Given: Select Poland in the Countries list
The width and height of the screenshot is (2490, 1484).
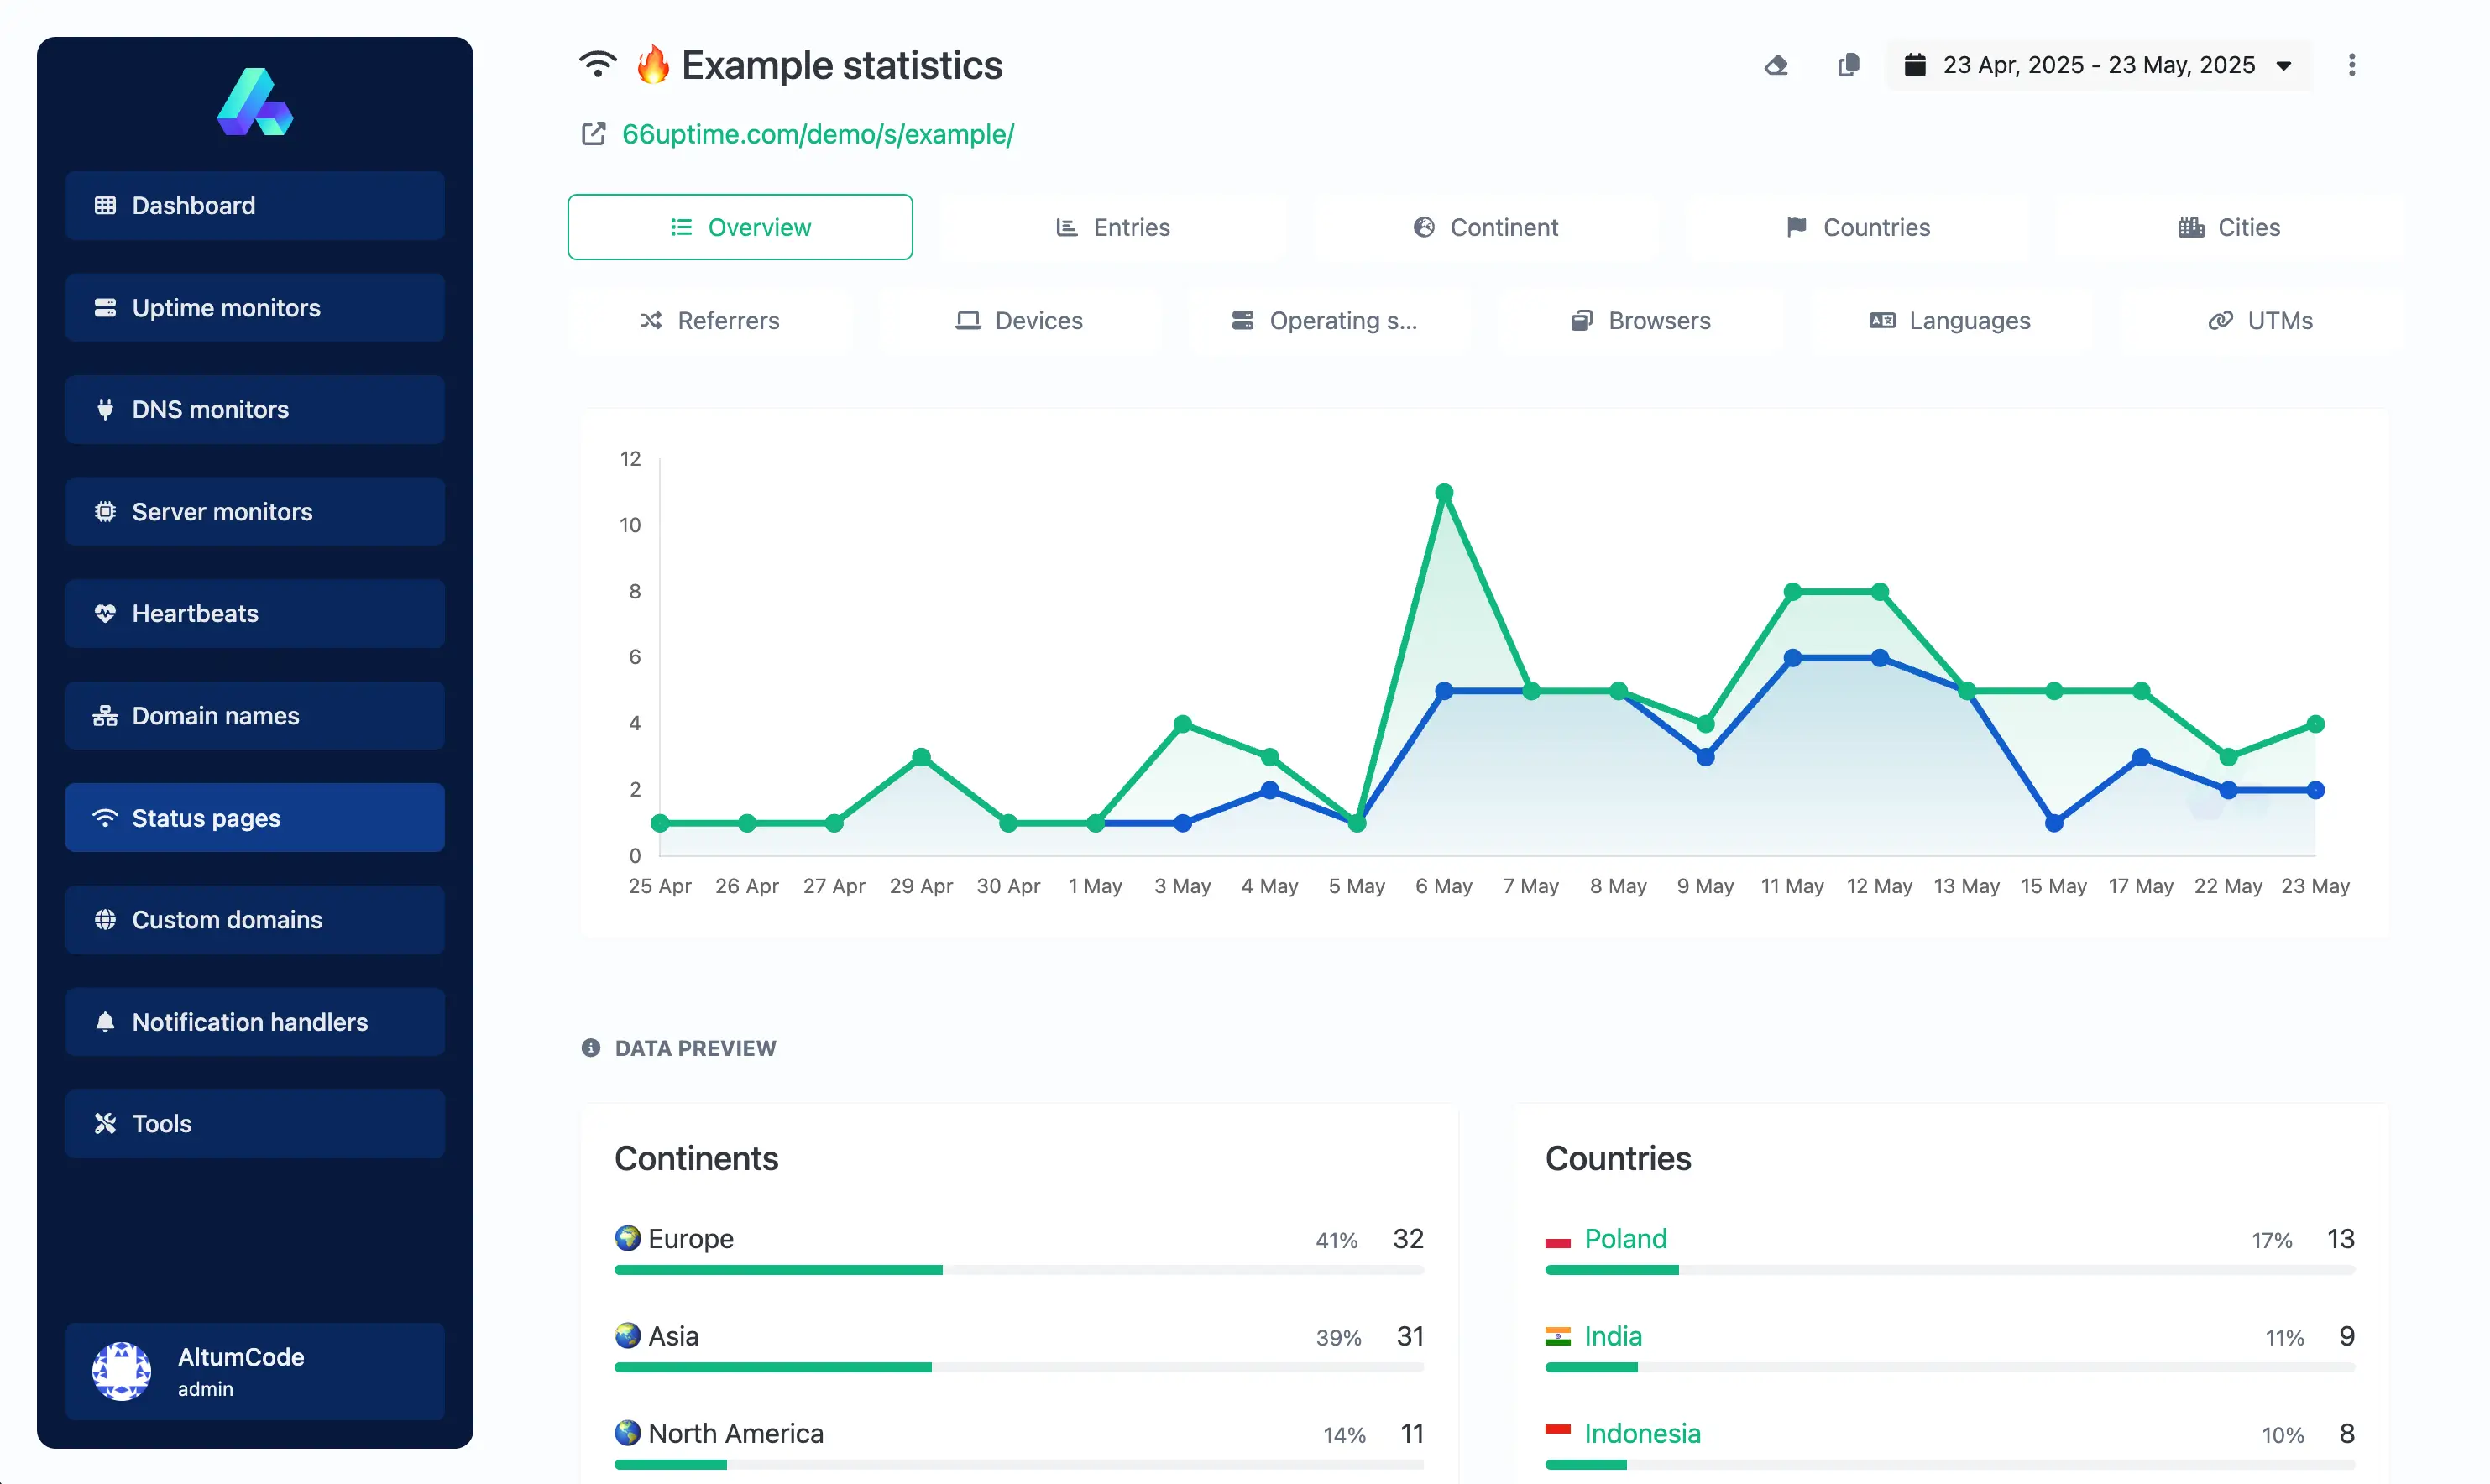Looking at the screenshot, I should tap(1625, 1239).
